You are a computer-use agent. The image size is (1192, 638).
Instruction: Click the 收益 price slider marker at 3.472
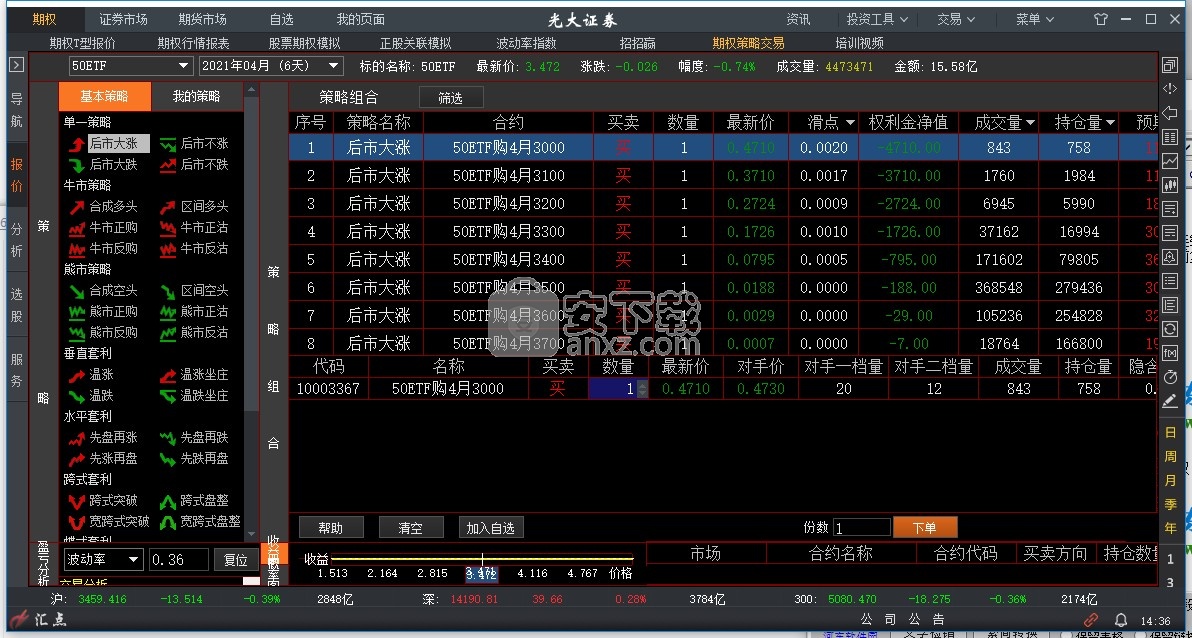click(x=481, y=573)
